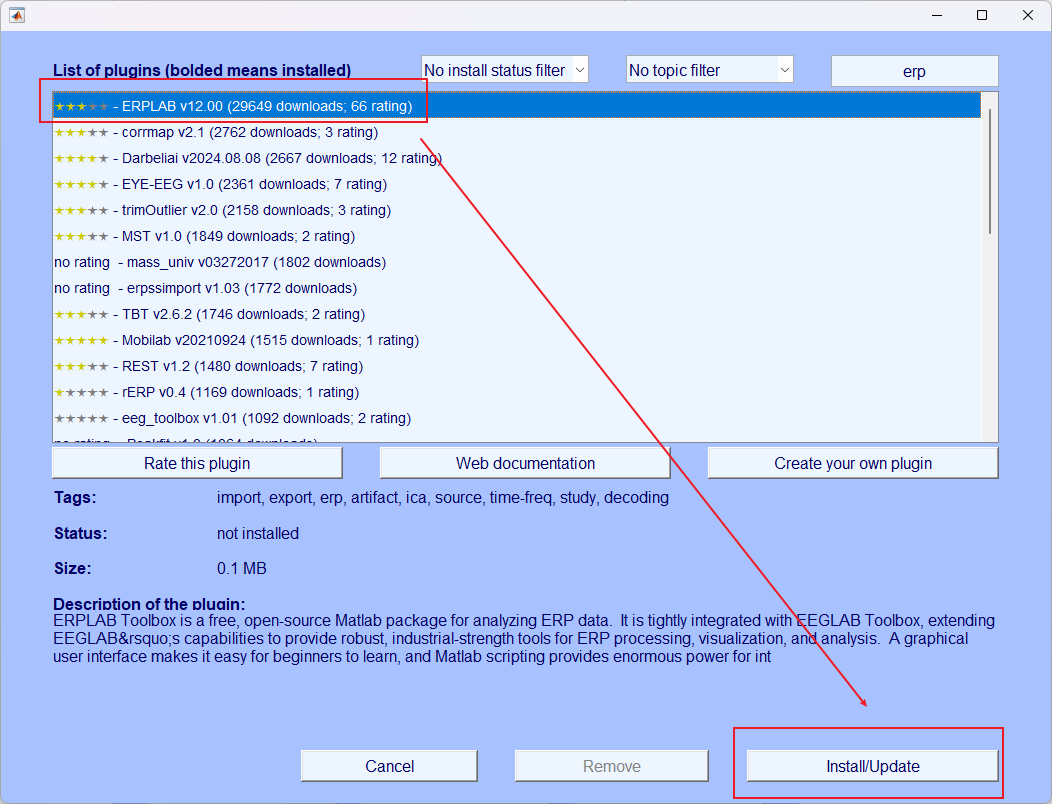Screen dimensions: 1052x804
Task: Select the trimOutlier v2.0 plugin row
Action: (517, 210)
